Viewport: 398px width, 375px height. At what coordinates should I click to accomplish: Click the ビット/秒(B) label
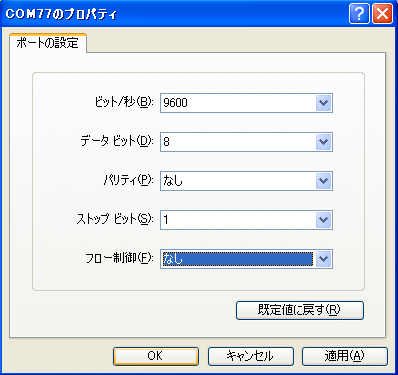pyautogui.click(x=124, y=102)
